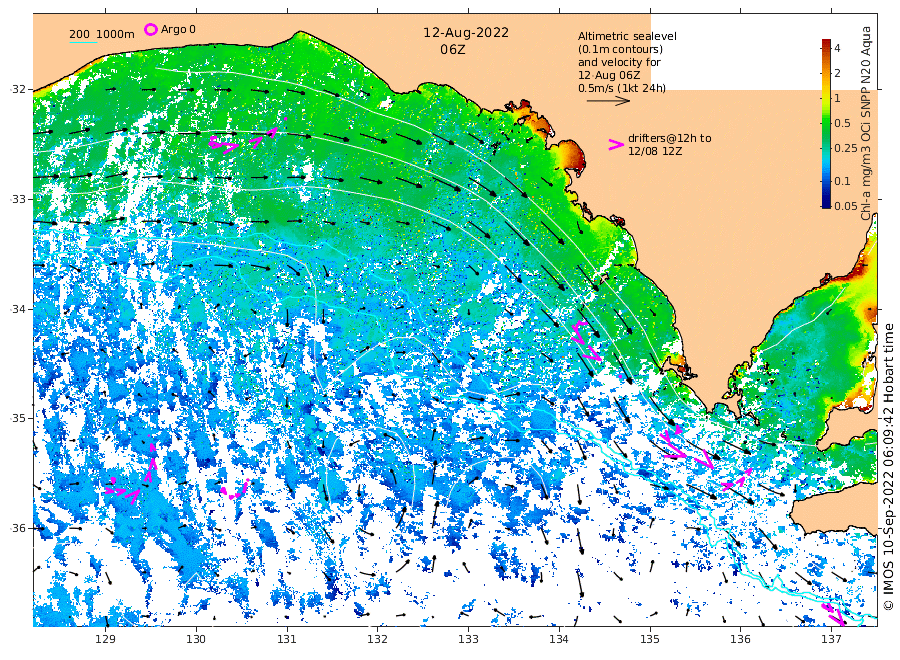Click the color bar tick value 0.25
This screenshot has height=660, width=900.
coord(845,148)
